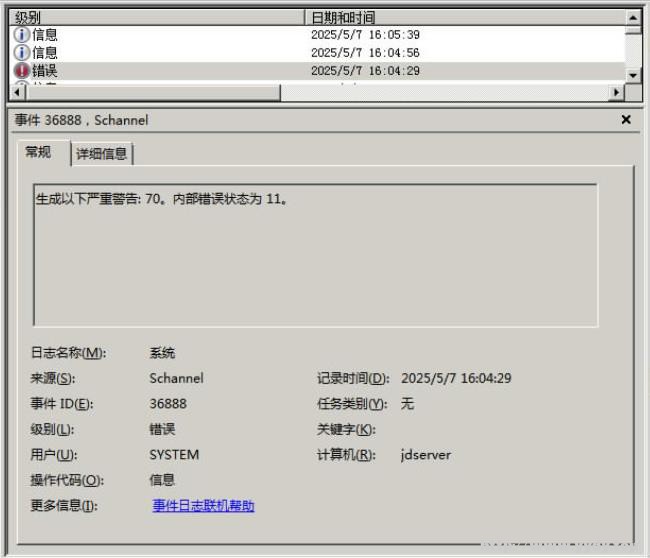The image size is (650, 558).
Task: Click the task category value 无
Action: click(407, 403)
